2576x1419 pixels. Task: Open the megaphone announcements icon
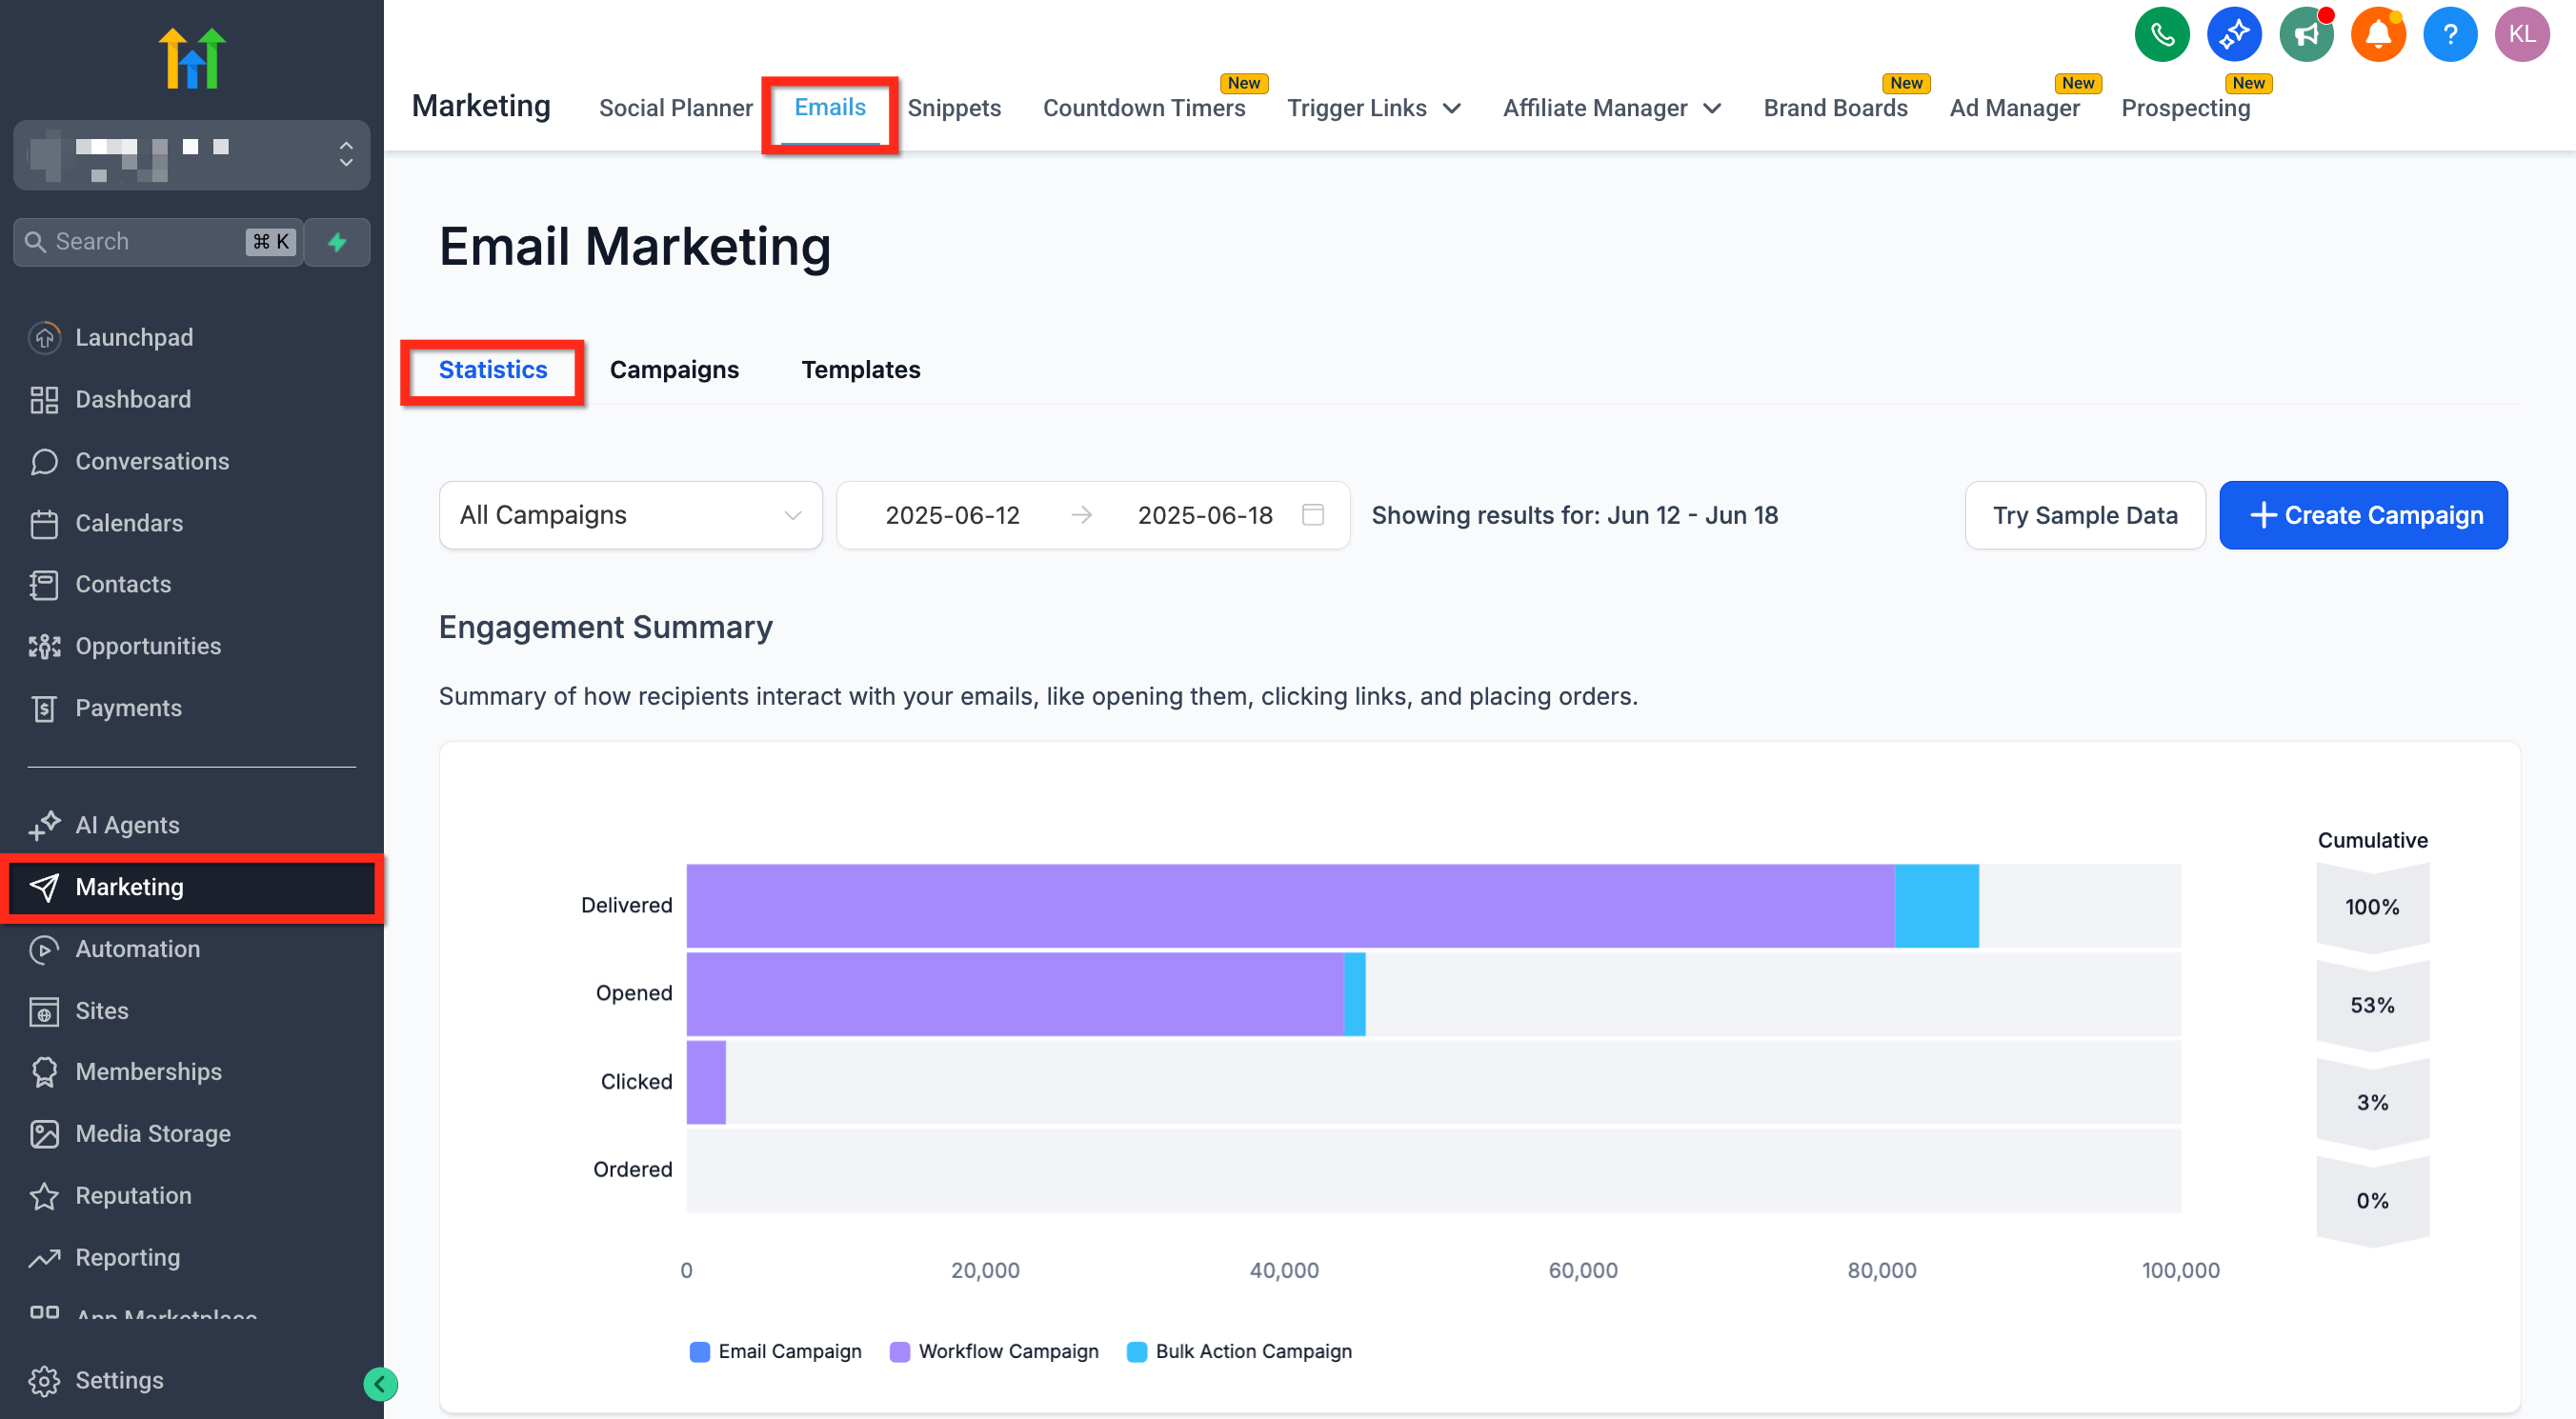(x=2305, y=35)
